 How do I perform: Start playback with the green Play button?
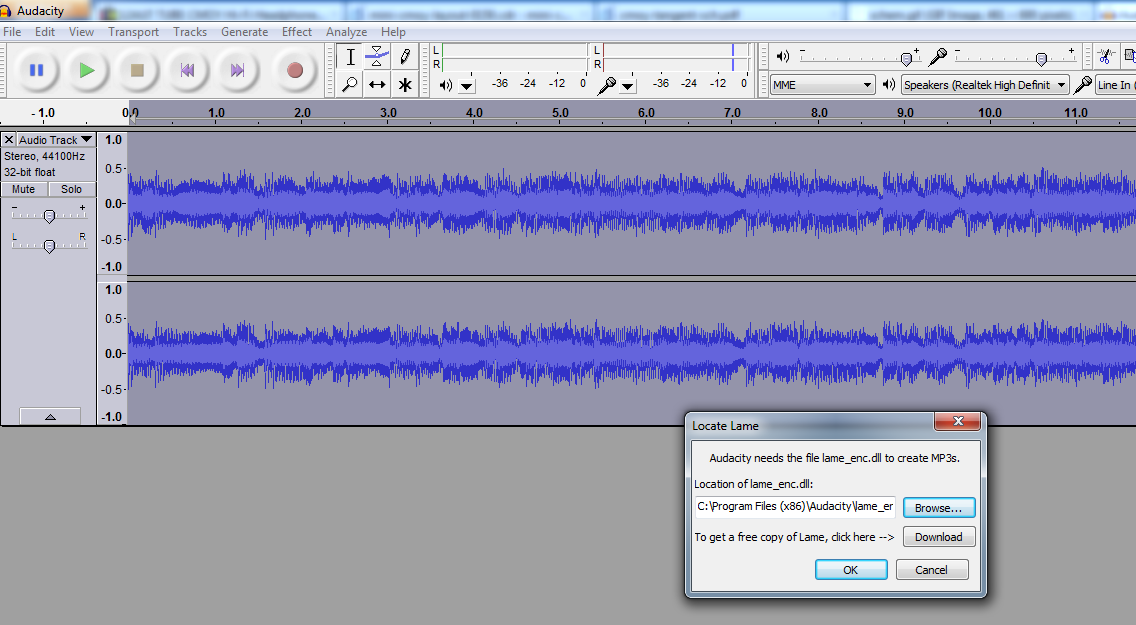86,70
